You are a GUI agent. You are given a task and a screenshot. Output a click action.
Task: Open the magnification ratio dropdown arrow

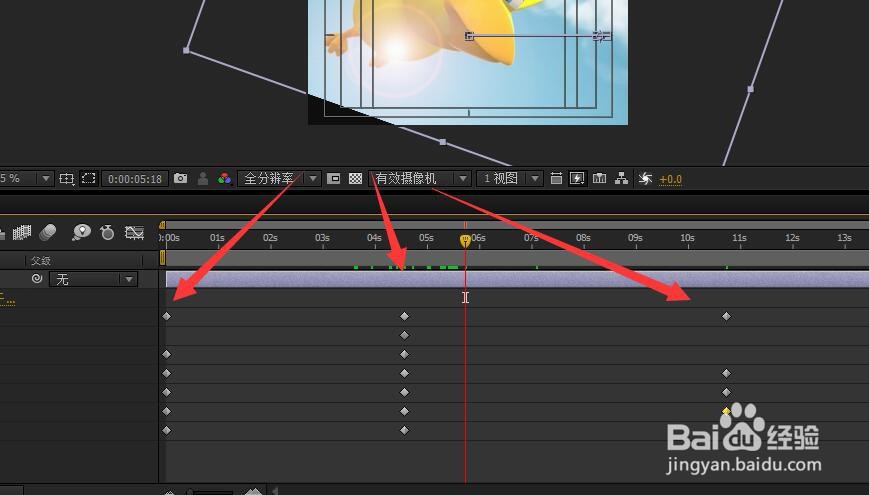click(46, 178)
